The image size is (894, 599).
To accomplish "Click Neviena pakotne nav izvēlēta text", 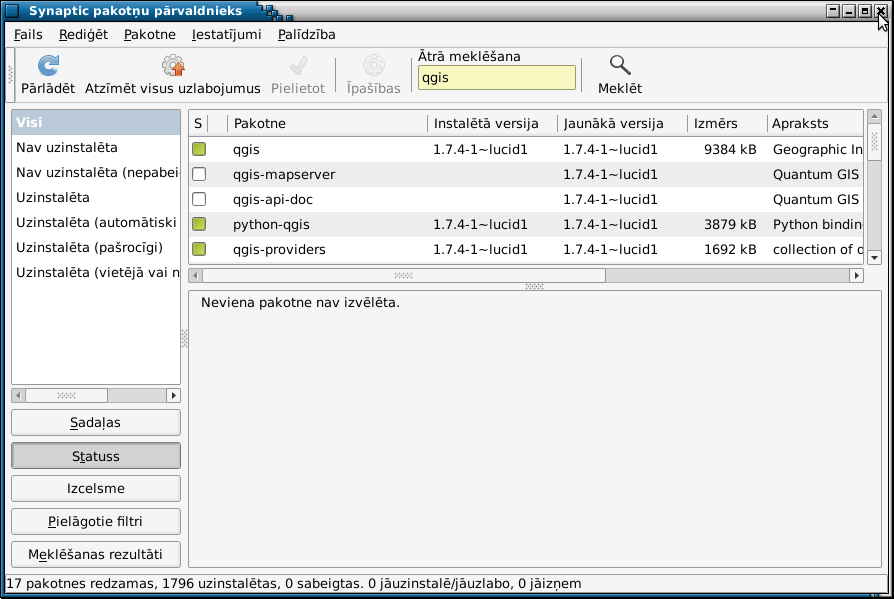I will pos(300,303).
